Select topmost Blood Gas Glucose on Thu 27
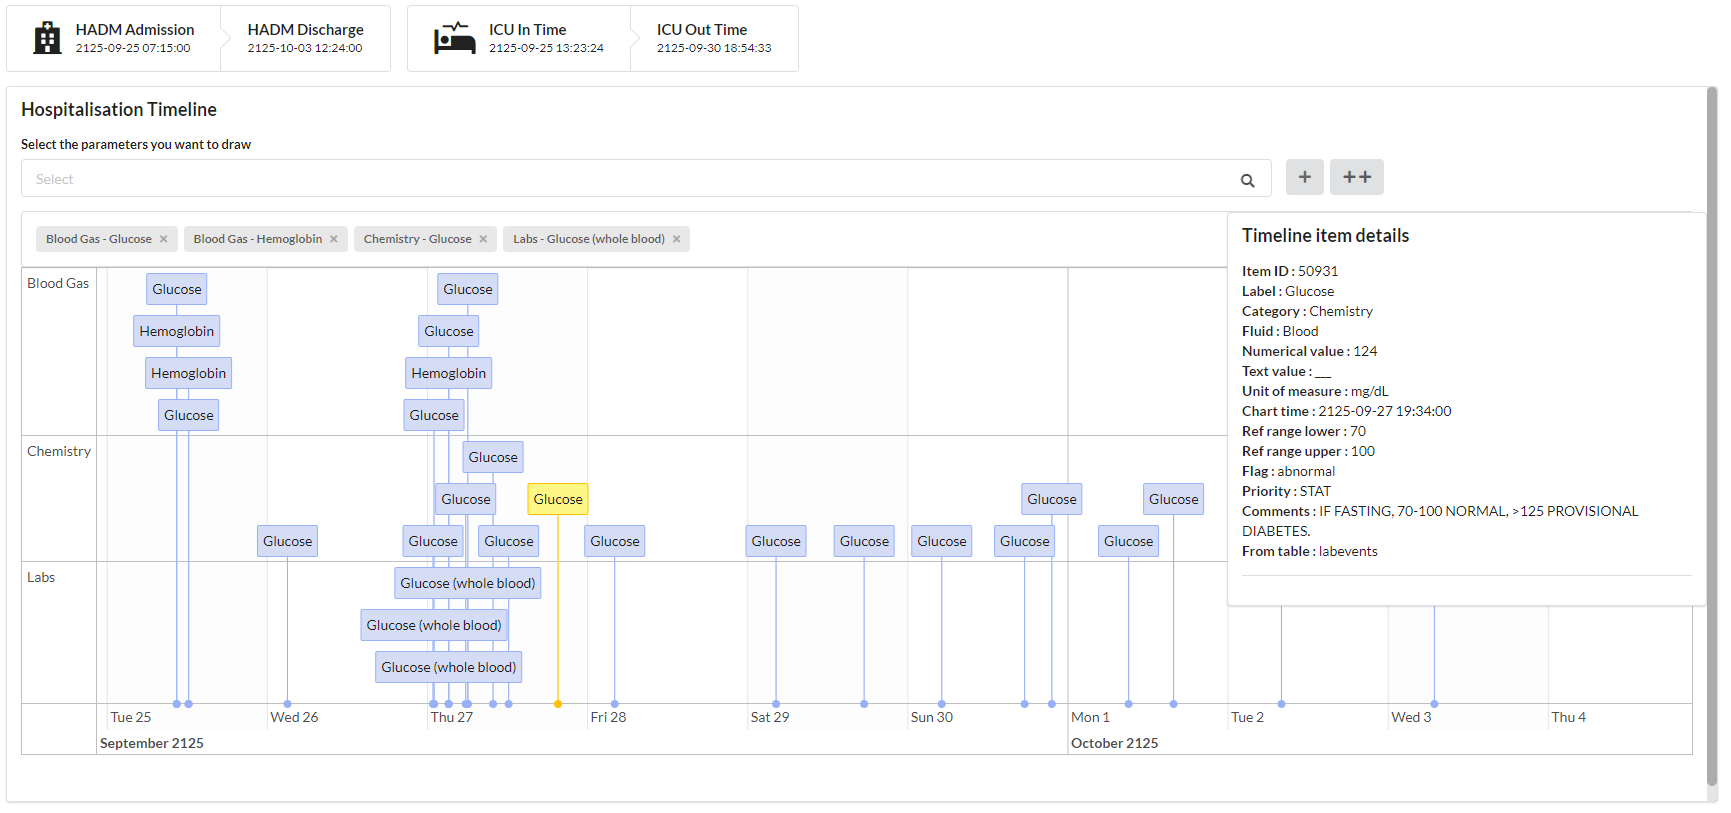The width and height of the screenshot is (1731, 813). (x=468, y=289)
